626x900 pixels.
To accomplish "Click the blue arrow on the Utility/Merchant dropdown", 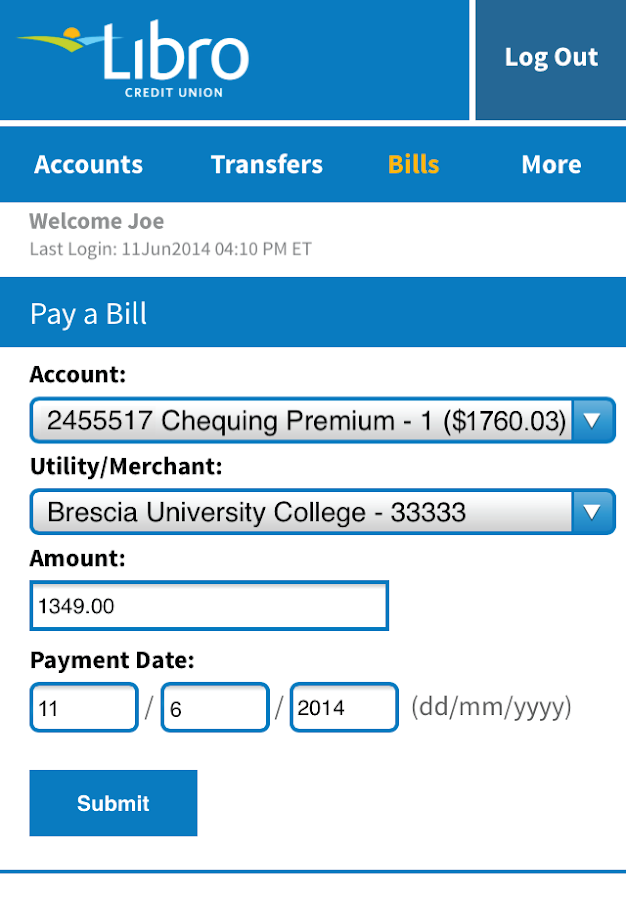I will pyautogui.click(x=593, y=513).
